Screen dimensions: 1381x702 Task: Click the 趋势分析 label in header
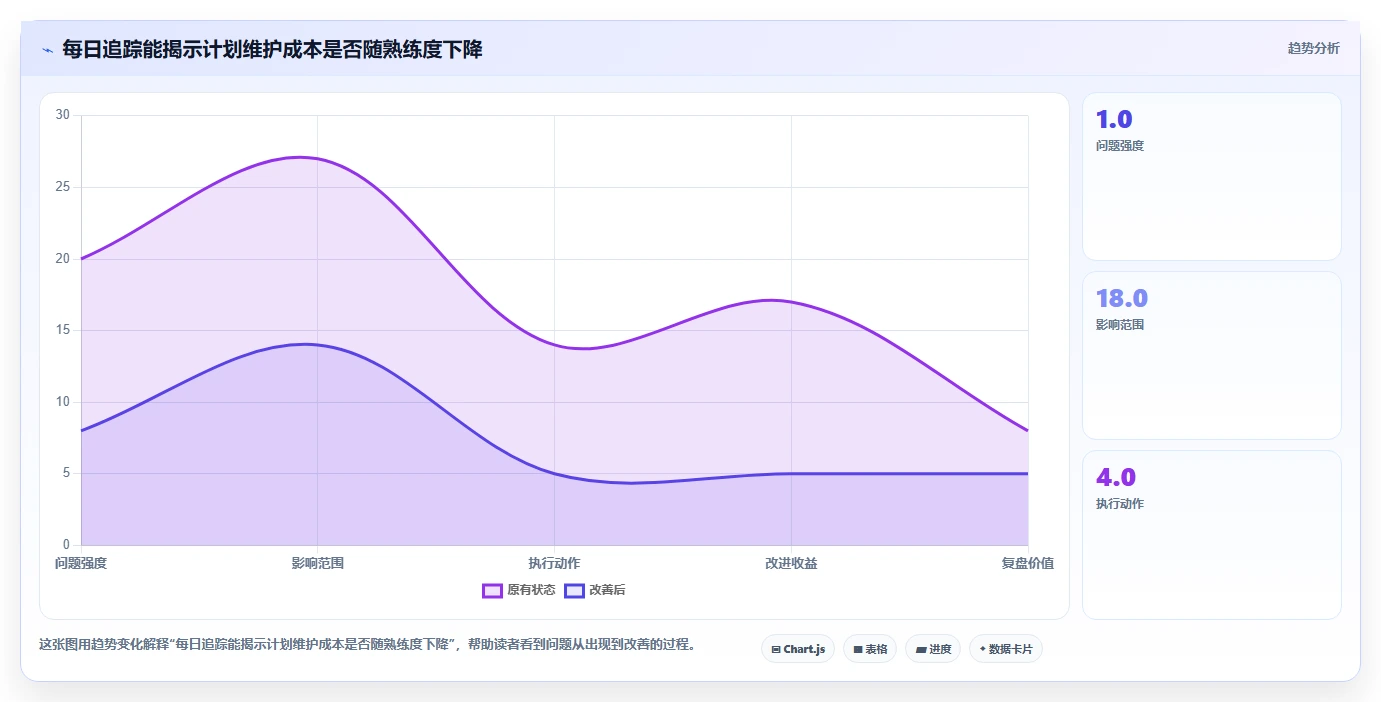[1313, 49]
